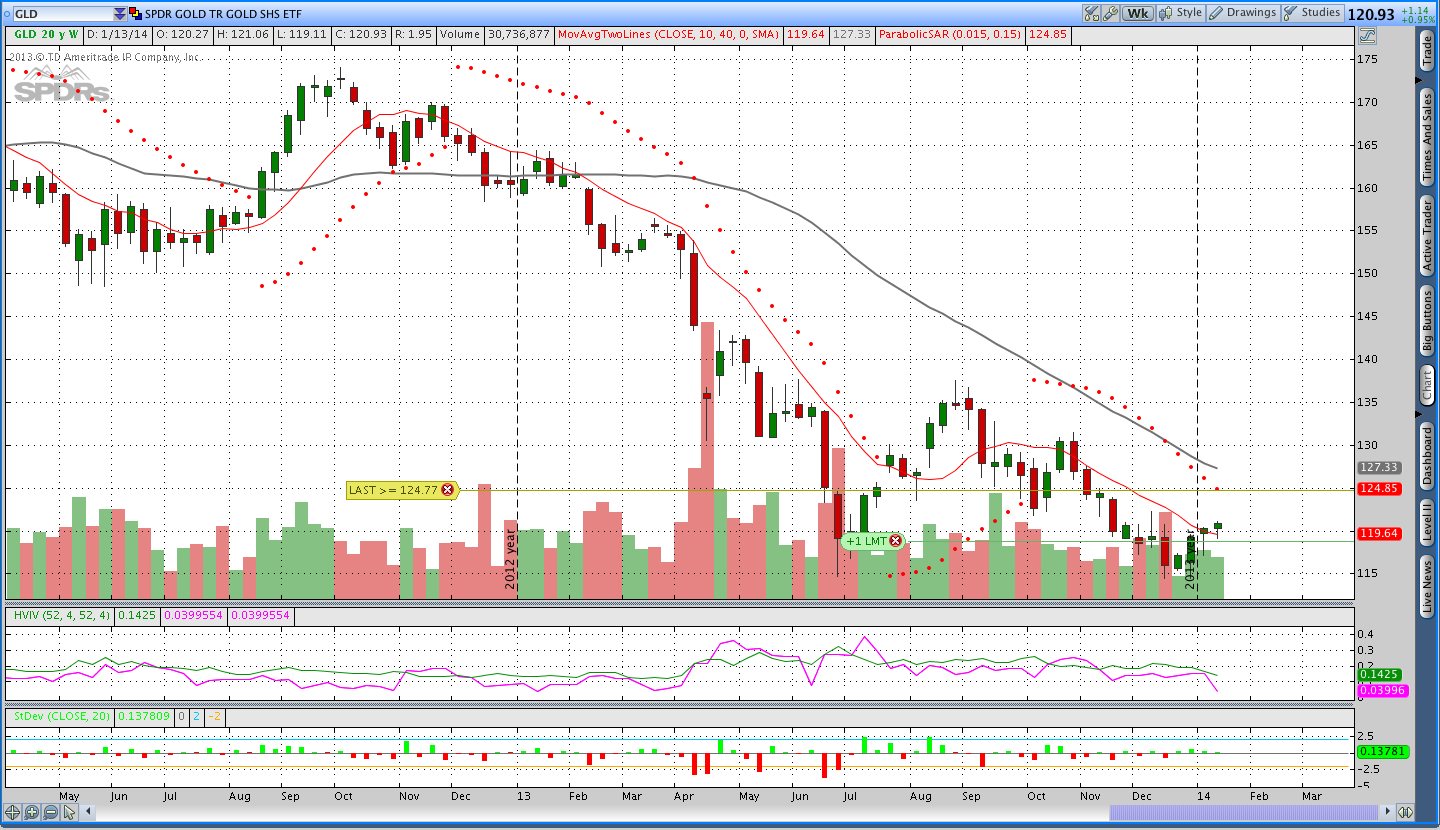The height and width of the screenshot is (830, 1440).
Task: Click the zoom out magnifier icon
Action: click(50, 812)
